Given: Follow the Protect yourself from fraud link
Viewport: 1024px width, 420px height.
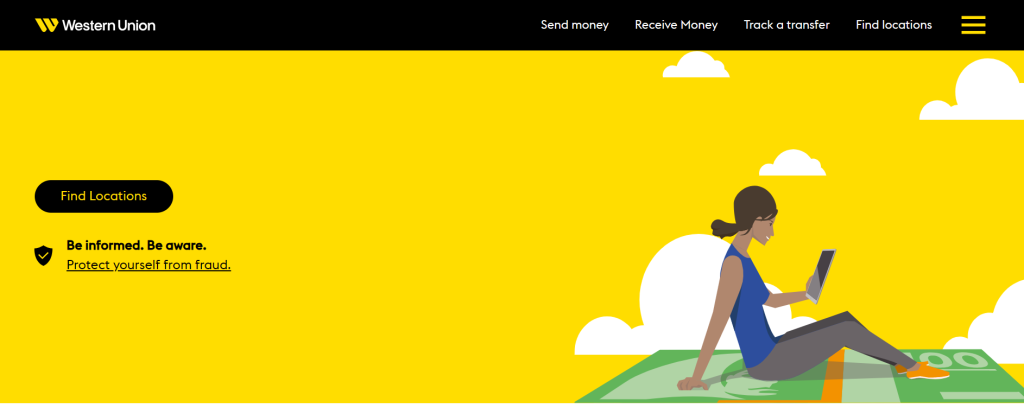Looking at the screenshot, I should 148,265.
